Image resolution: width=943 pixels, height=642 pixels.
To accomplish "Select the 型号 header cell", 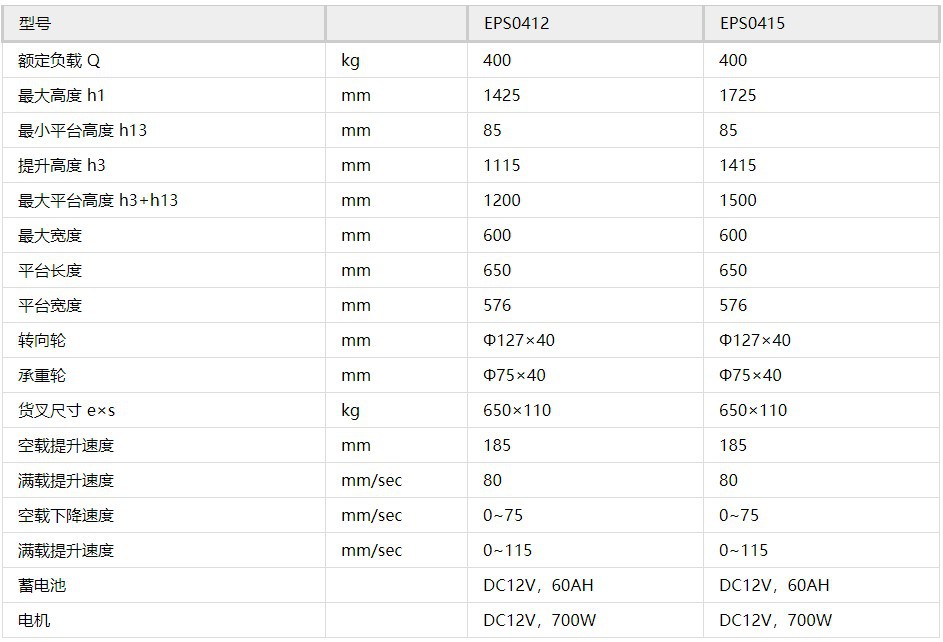I will click(34, 23).
